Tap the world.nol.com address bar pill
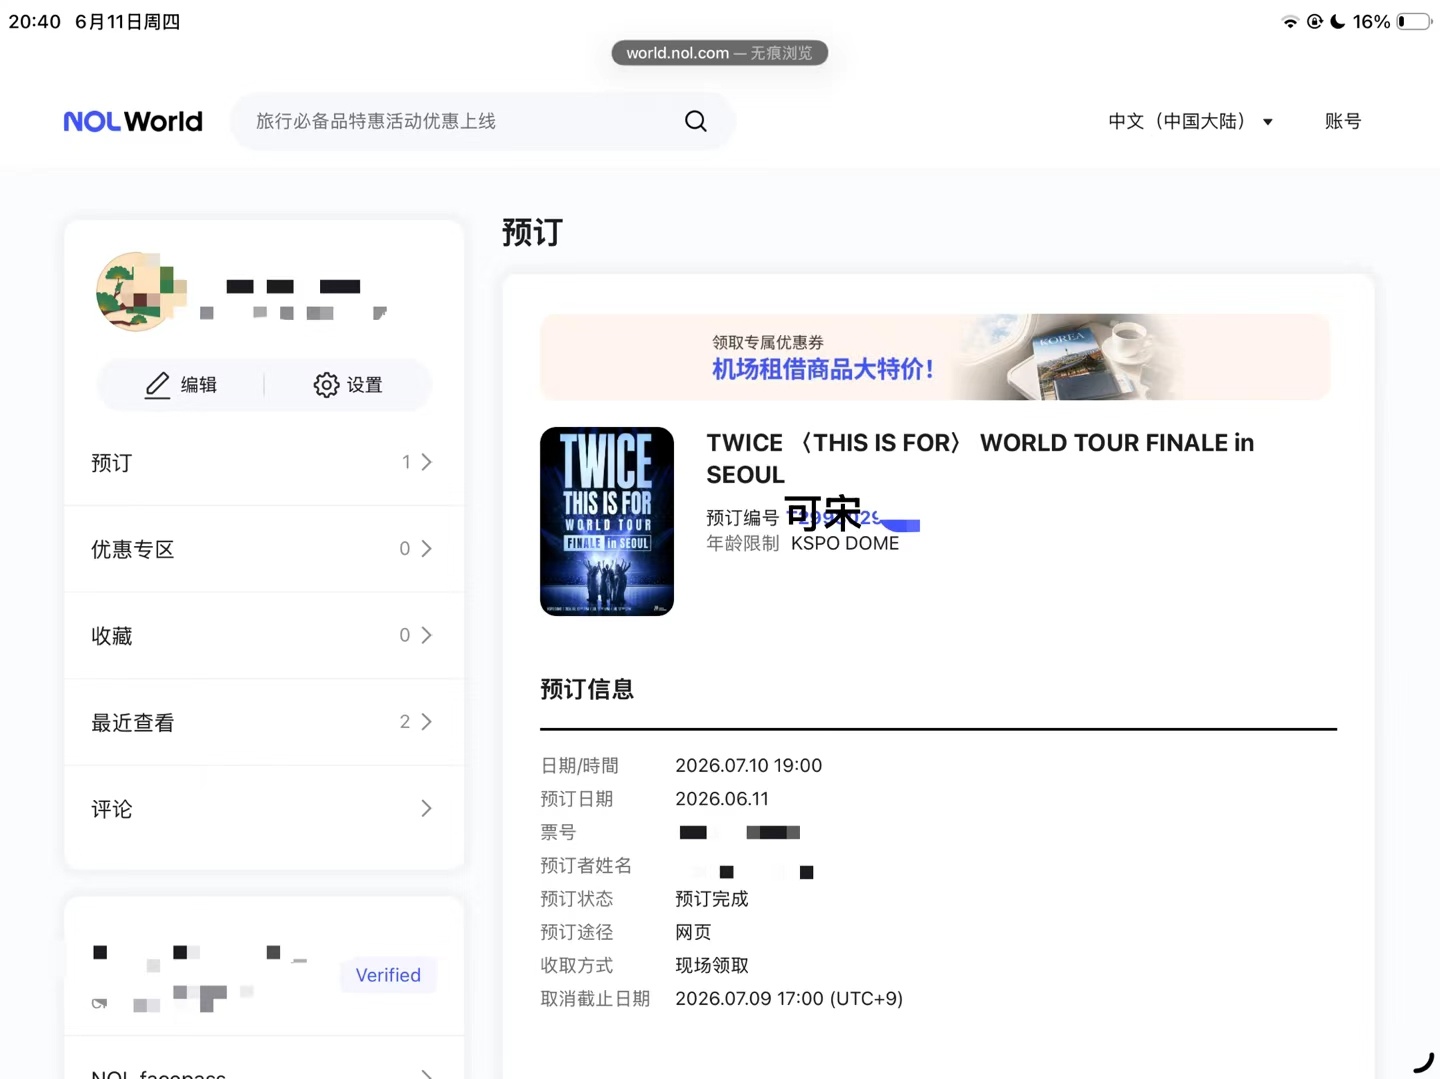Image resolution: width=1440 pixels, height=1079 pixels. coord(720,53)
